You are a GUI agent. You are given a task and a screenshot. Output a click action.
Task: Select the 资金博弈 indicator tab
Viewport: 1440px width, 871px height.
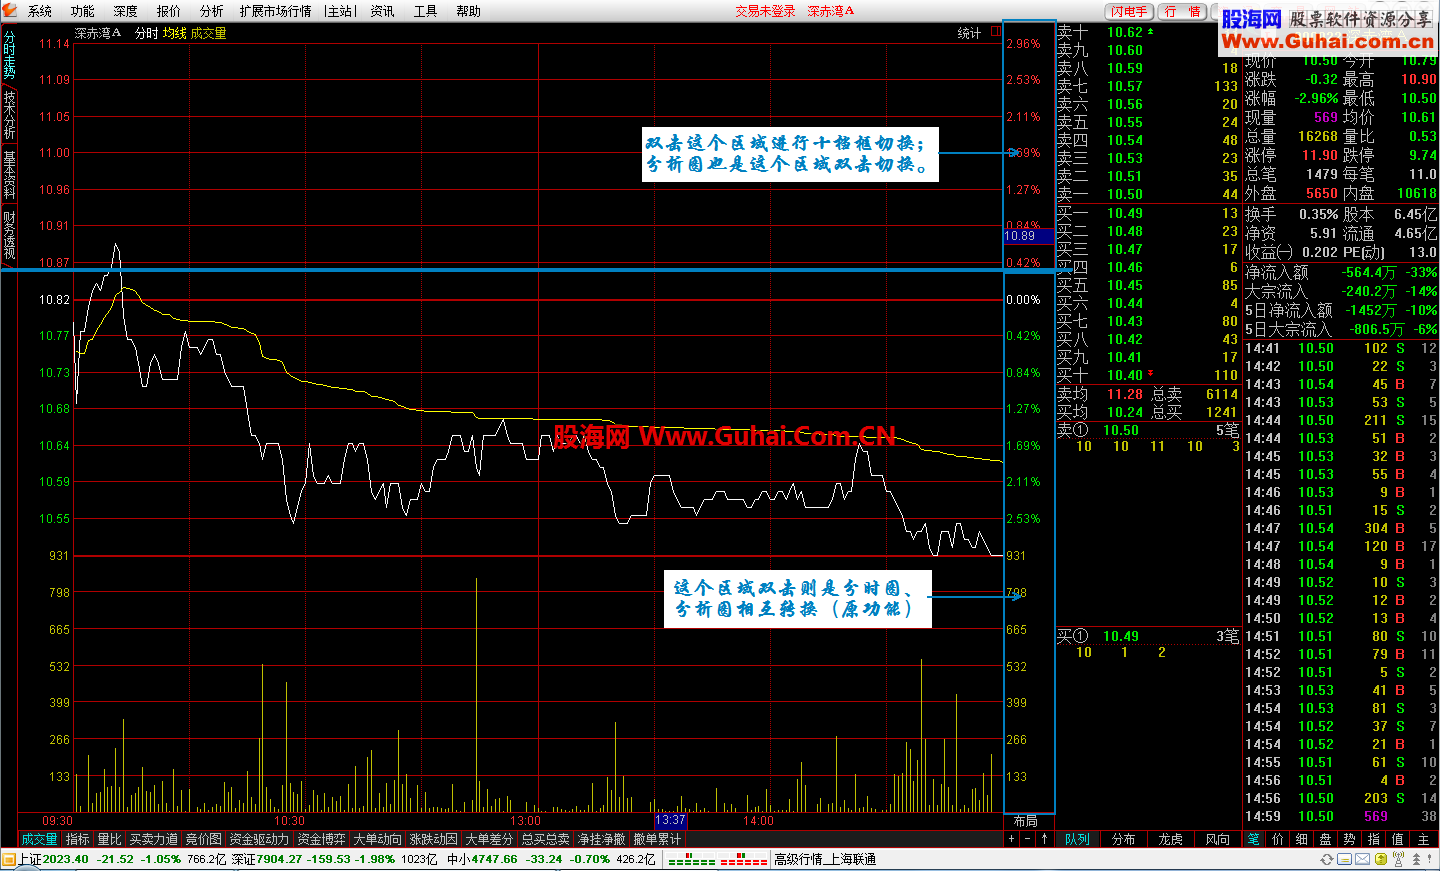click(321, 839)
